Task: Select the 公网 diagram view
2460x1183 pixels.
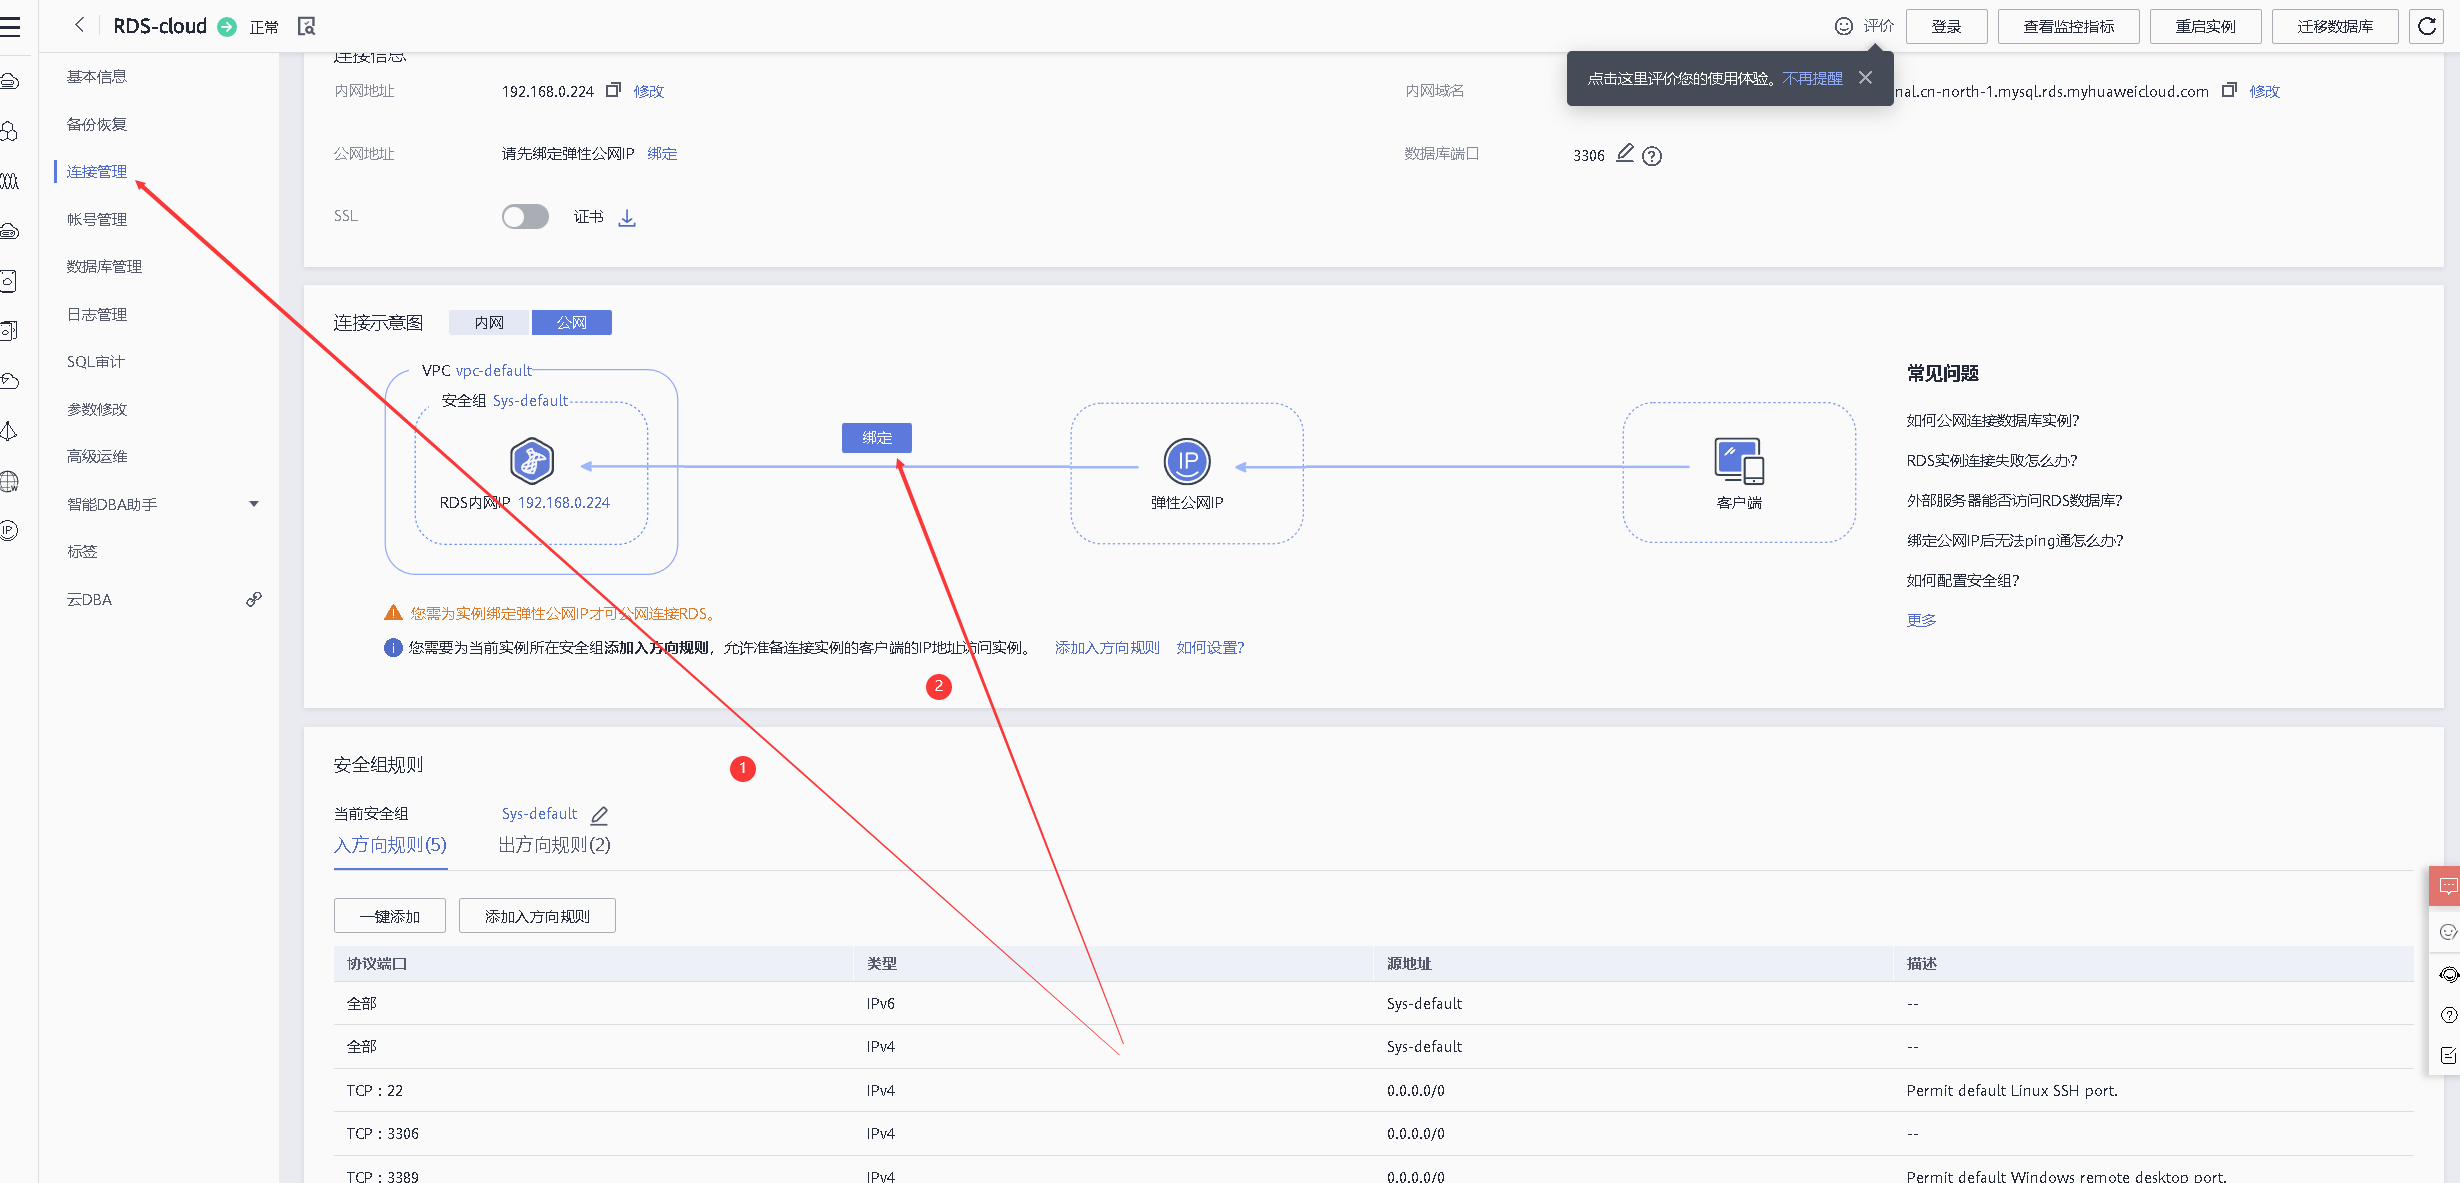Action: (x=571, y=322)
